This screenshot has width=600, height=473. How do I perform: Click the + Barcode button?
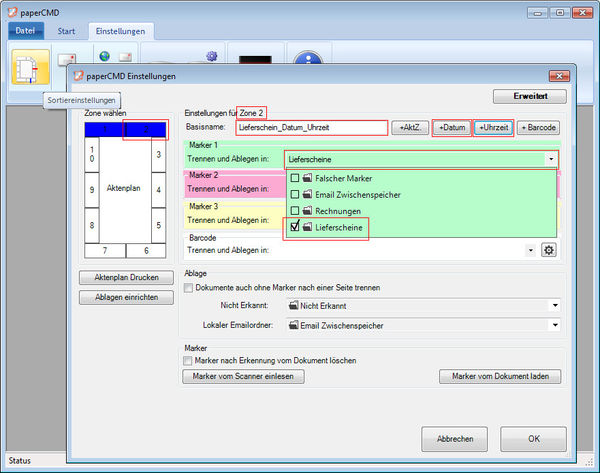click(x=538, y=127)
